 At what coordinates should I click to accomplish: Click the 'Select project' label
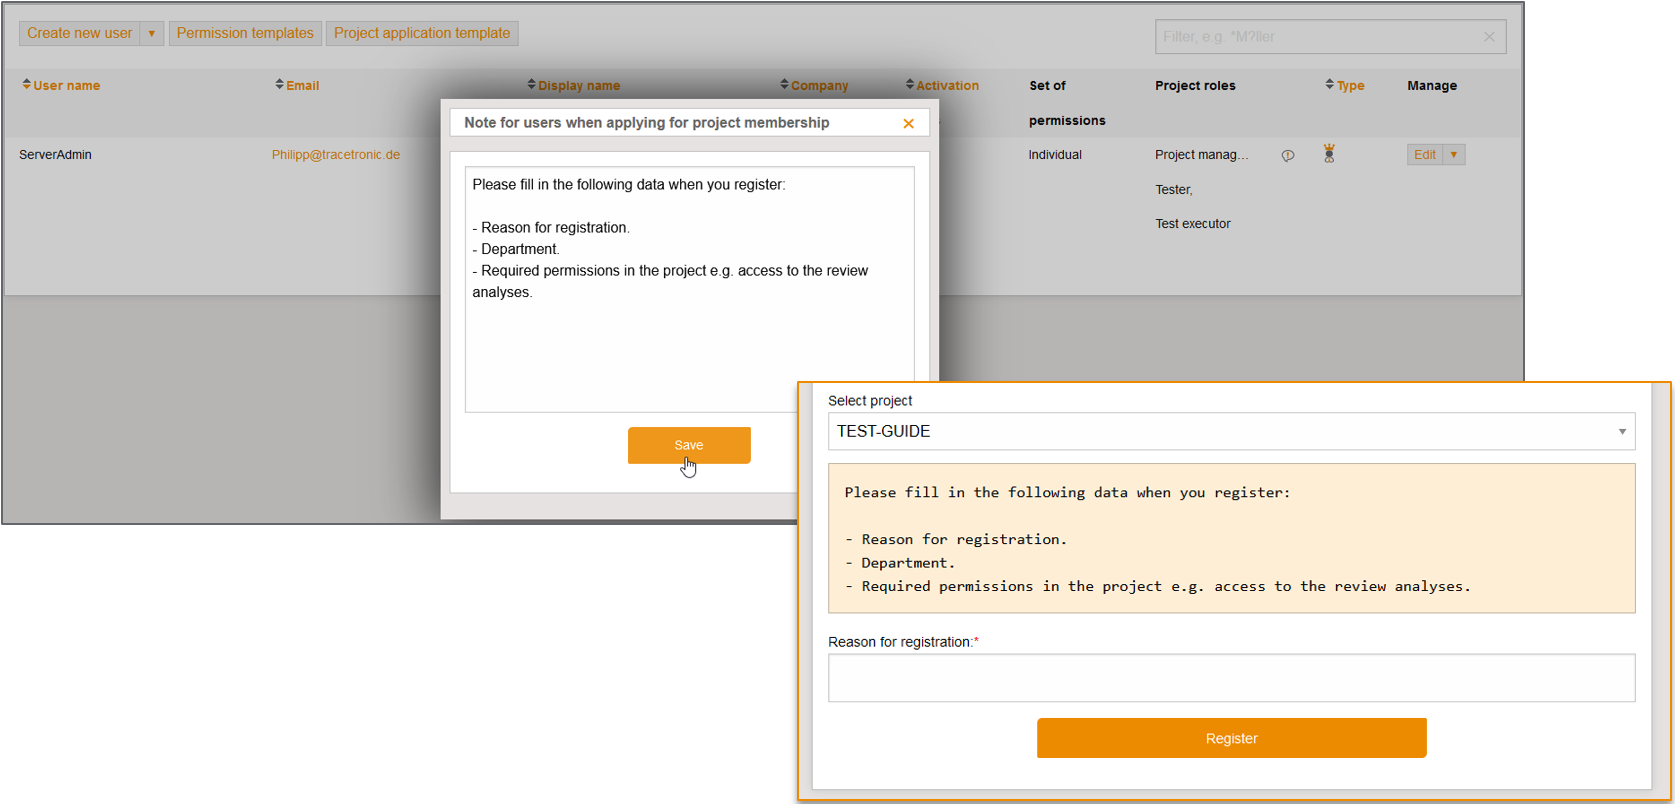click(x=870, y=401)
